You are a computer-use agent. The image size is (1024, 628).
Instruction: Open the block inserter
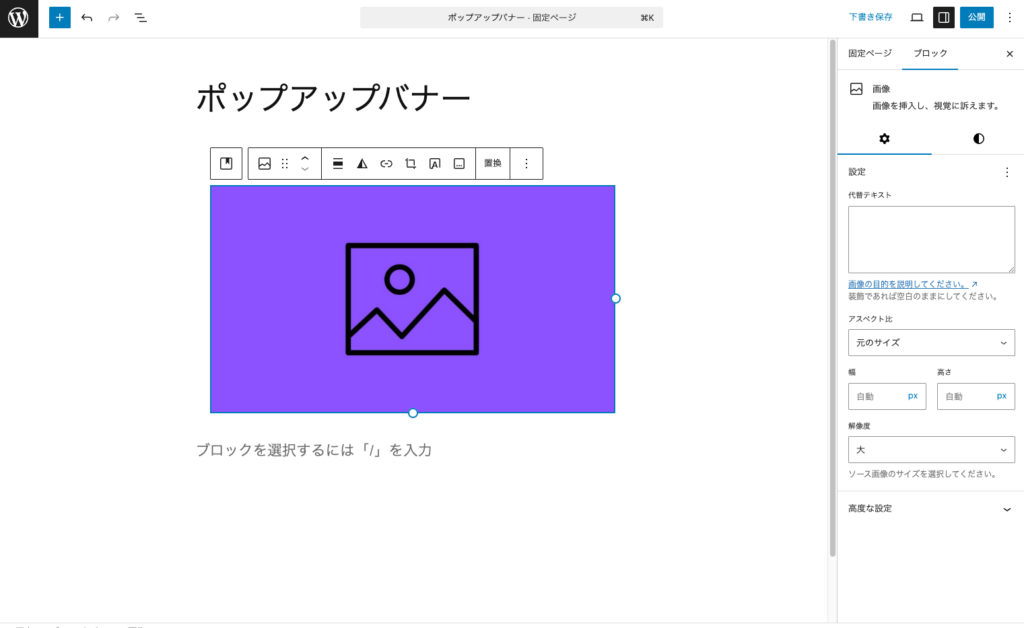(x=59, y=17)
